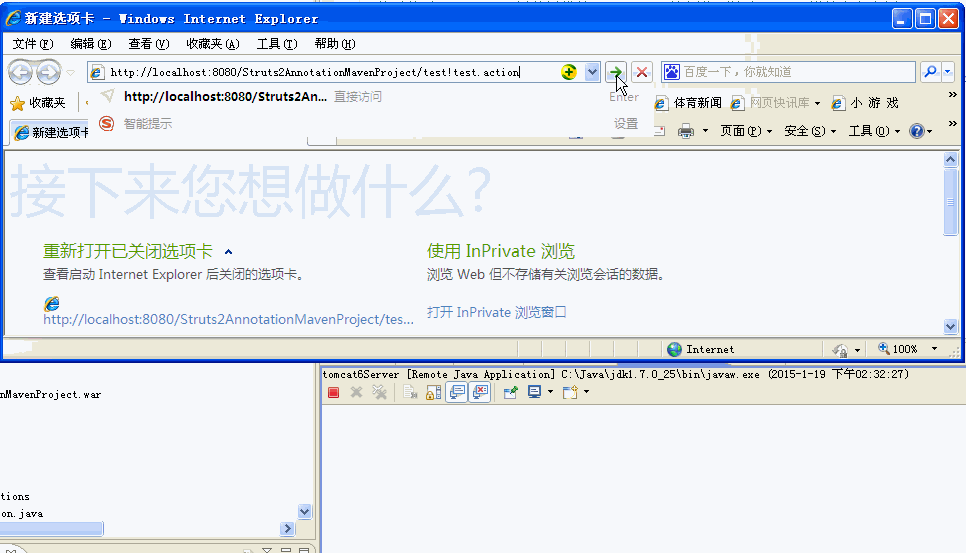Open the Display Selected Console dropdown arrow

pyautogui.click(x=550, y=392)
